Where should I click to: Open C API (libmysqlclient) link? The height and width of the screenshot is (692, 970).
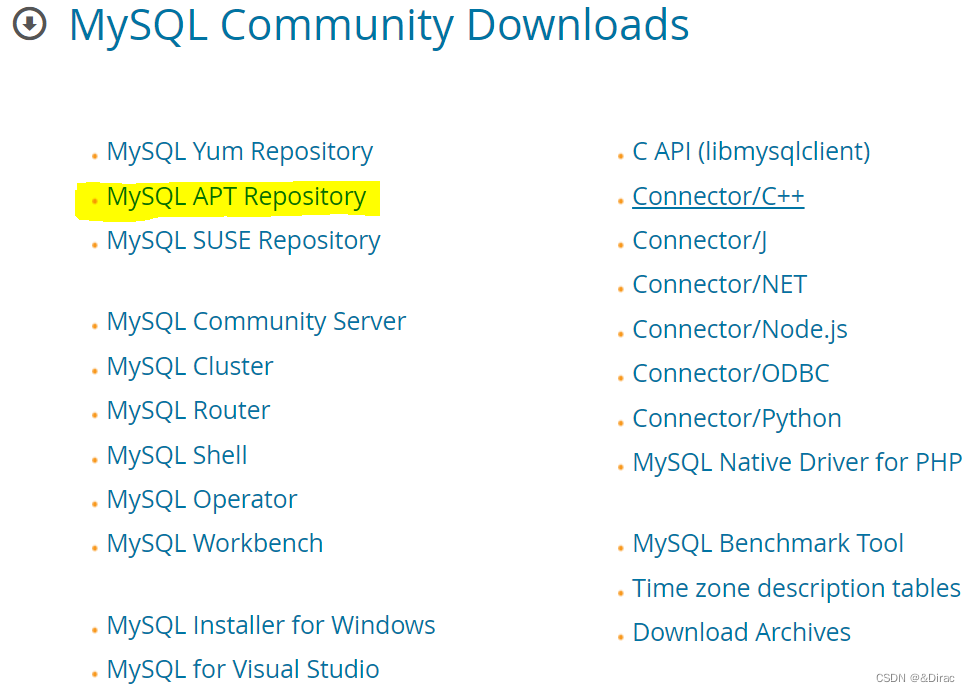pos(751,152)
